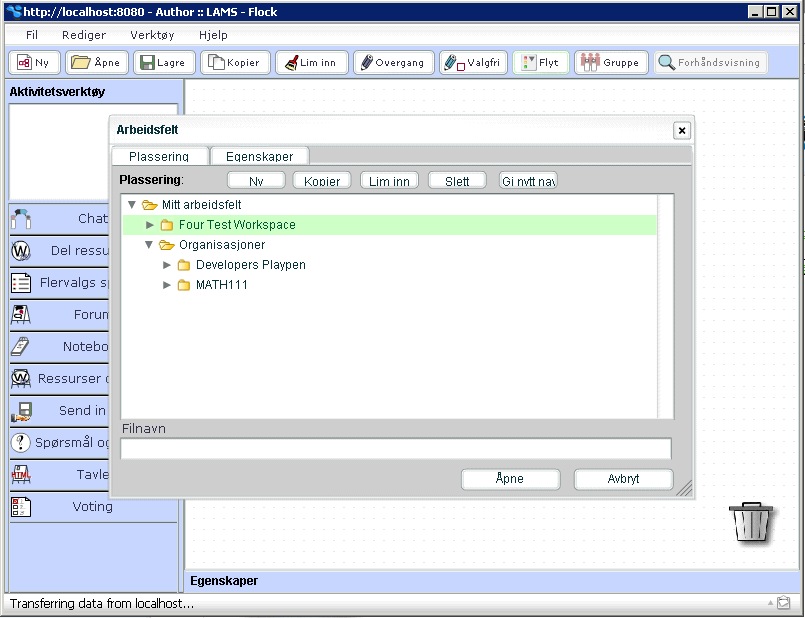This screenshot has height=618, width=805.
Task: Expand the Four Test Workspace folder
Action: point(150,225)
